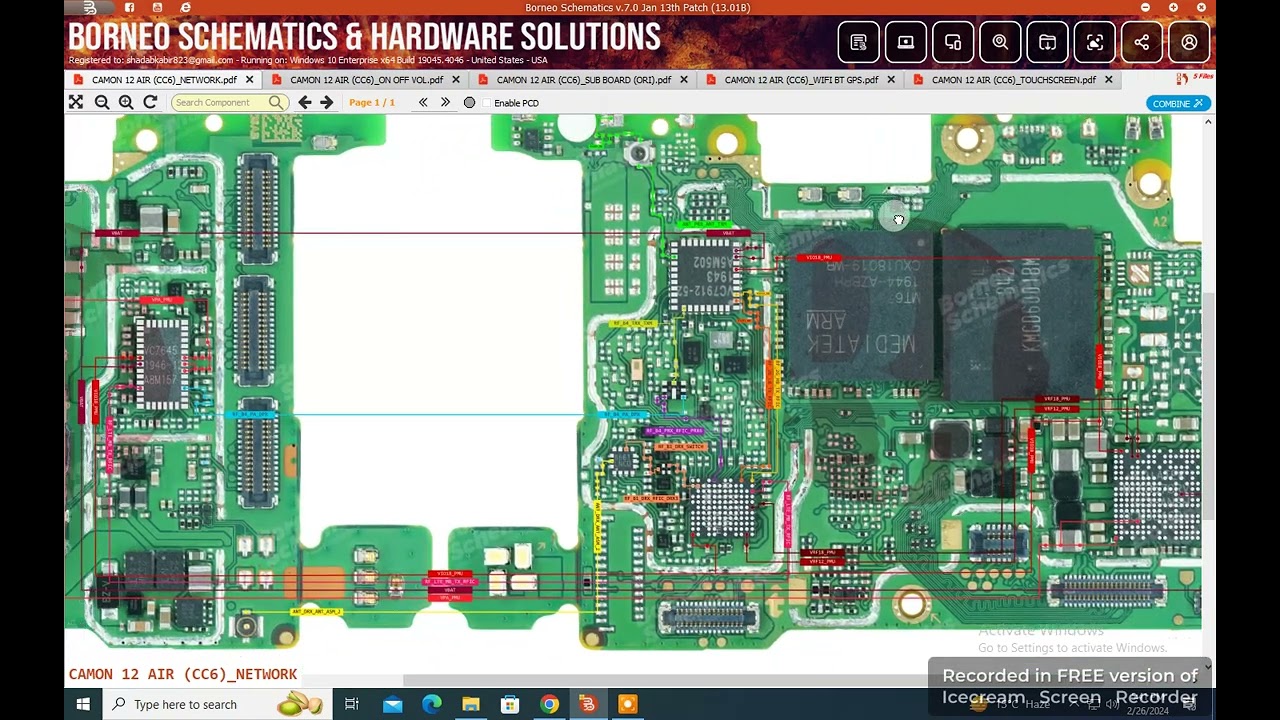The height and width of the screenshot is (720, 1280).
Task: Open Task View on taskbar
Action: tap(352, 704)
